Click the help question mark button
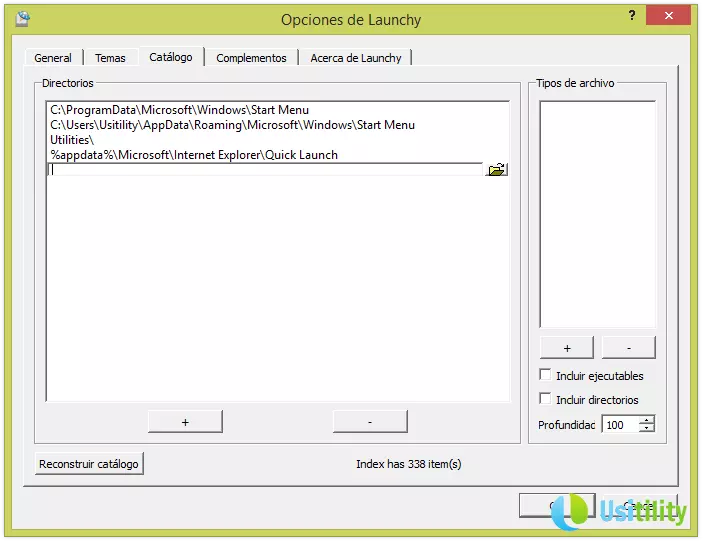The height and width of the screenshot is (541, 703). pos(631,16)
